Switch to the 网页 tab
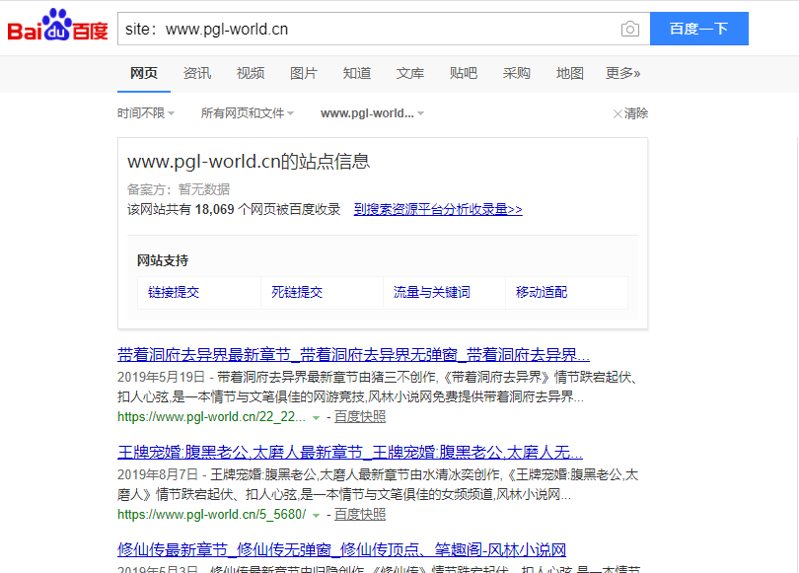 pyautogui.click(x=144, y=73)
